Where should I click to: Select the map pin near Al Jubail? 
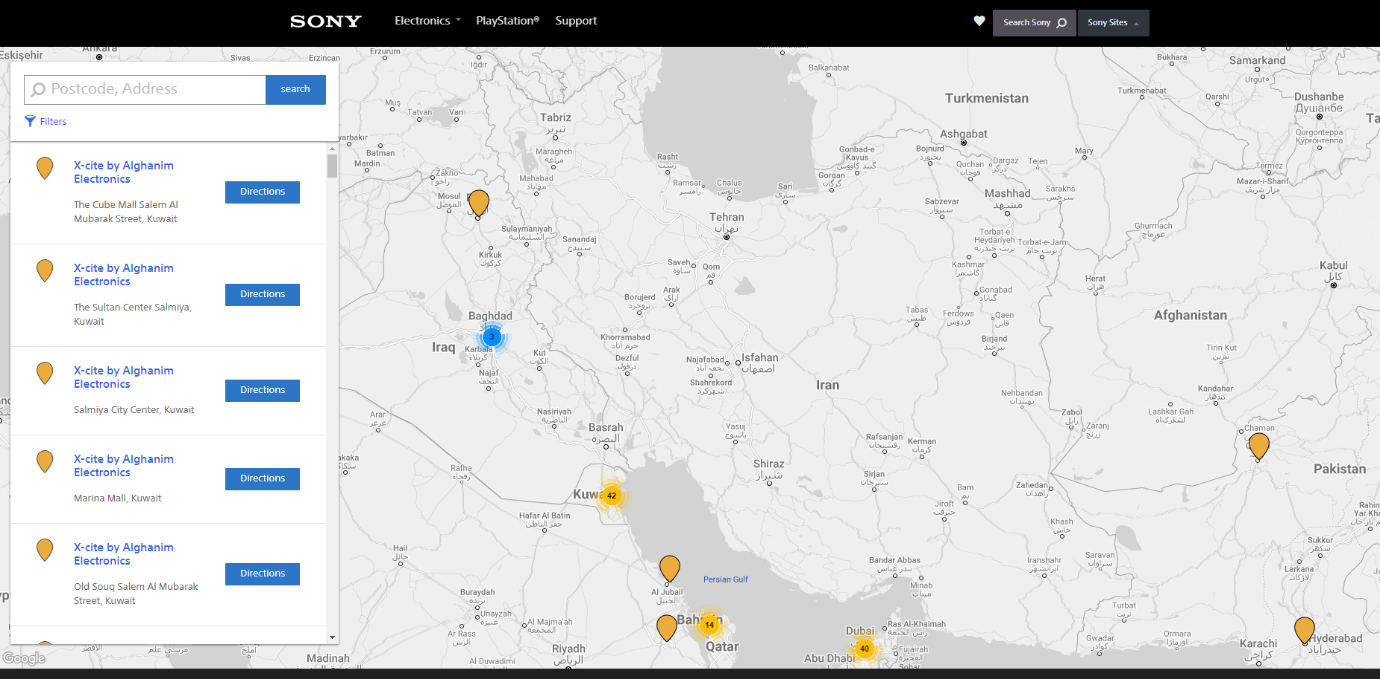point(670,568)
